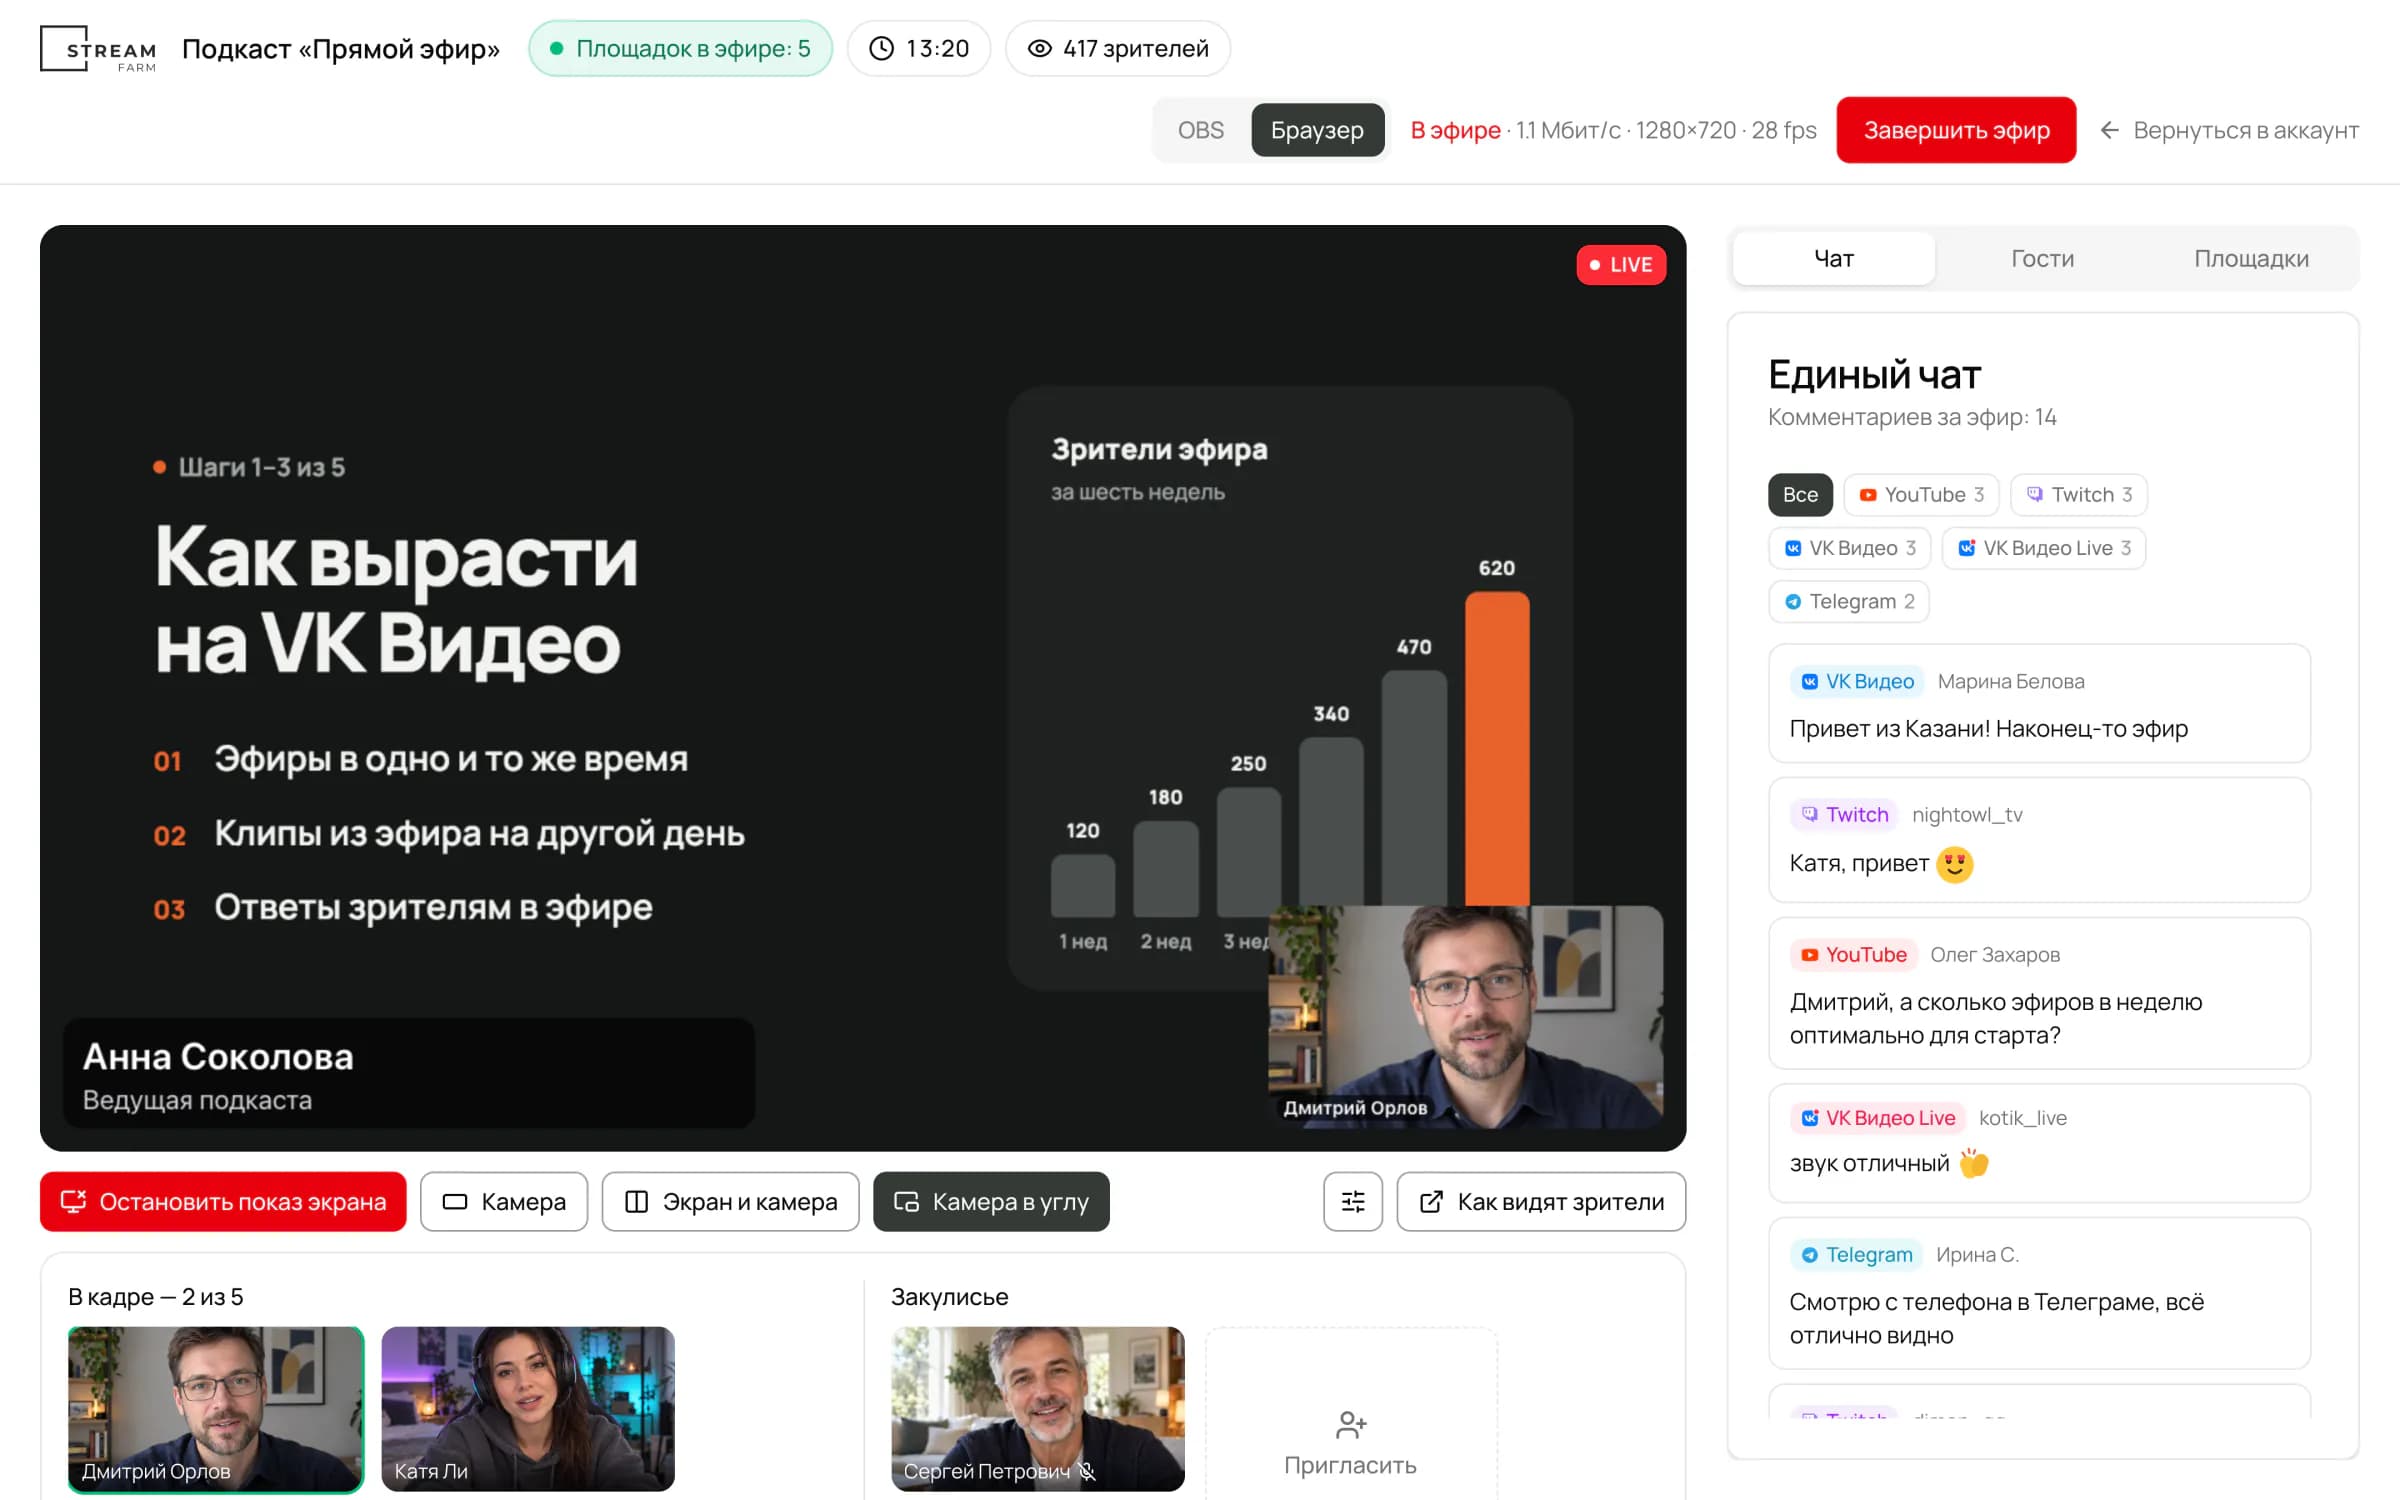This screenshot has height=1500, width=2400.
Task: Click Вернуться в аккаунт link
Action: tap(2229, 130)
